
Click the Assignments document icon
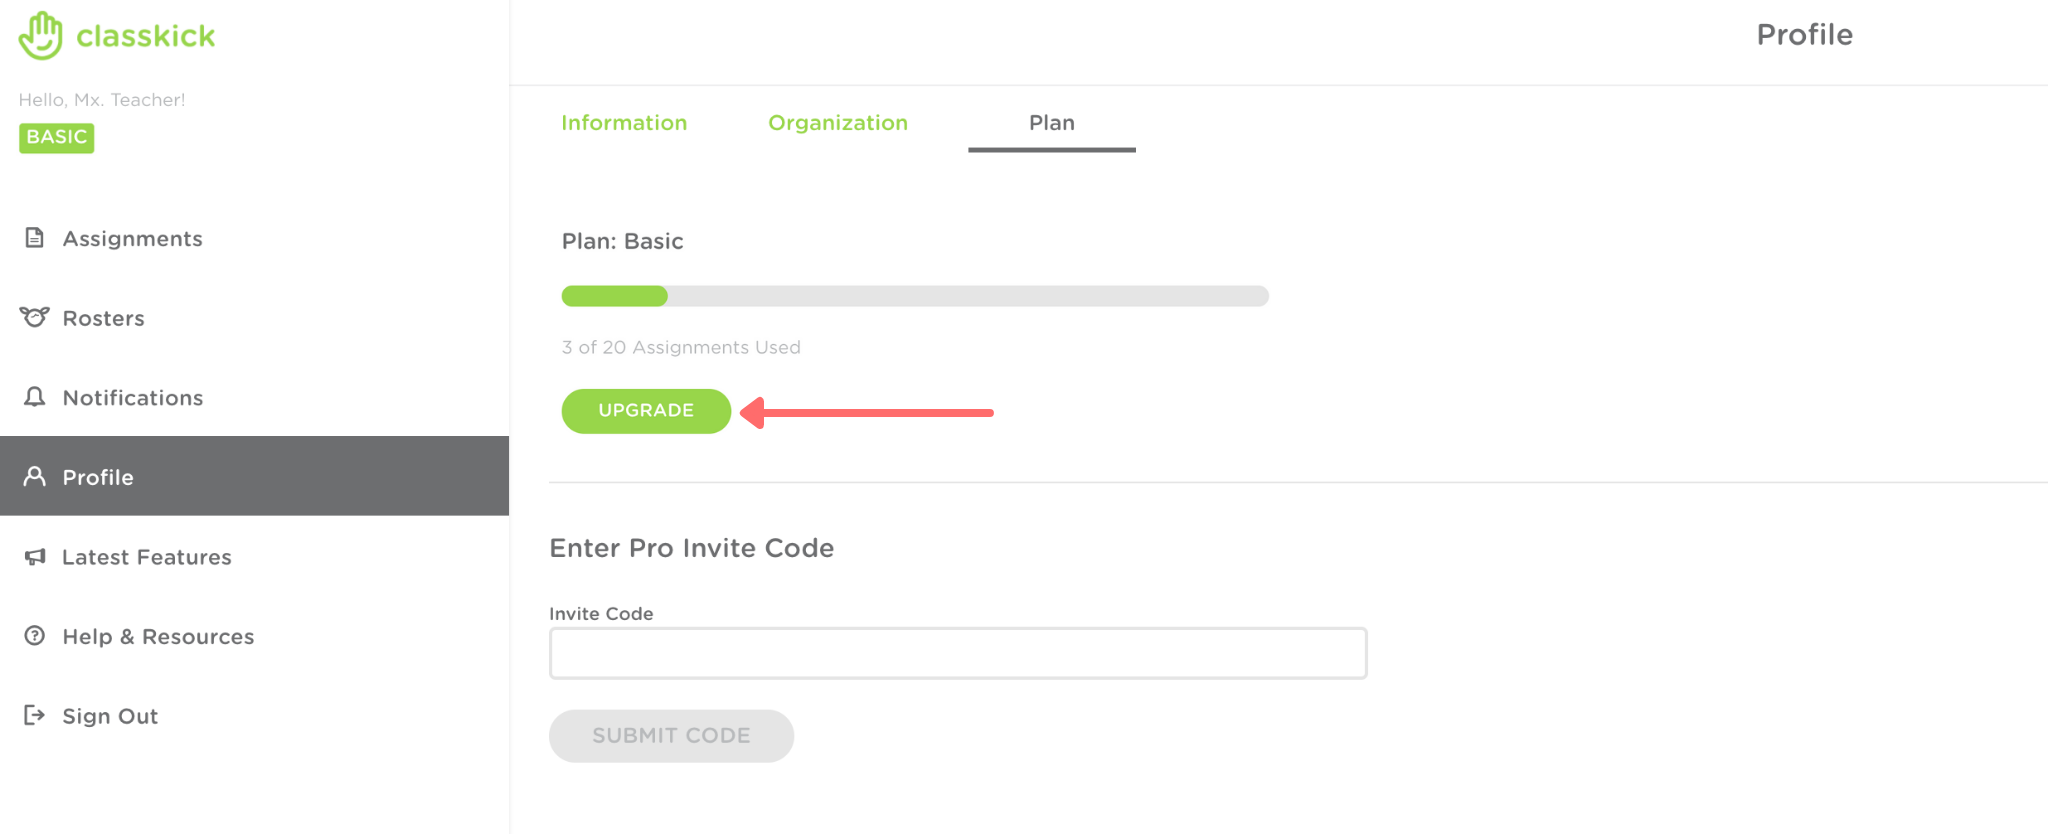point(35,238)
